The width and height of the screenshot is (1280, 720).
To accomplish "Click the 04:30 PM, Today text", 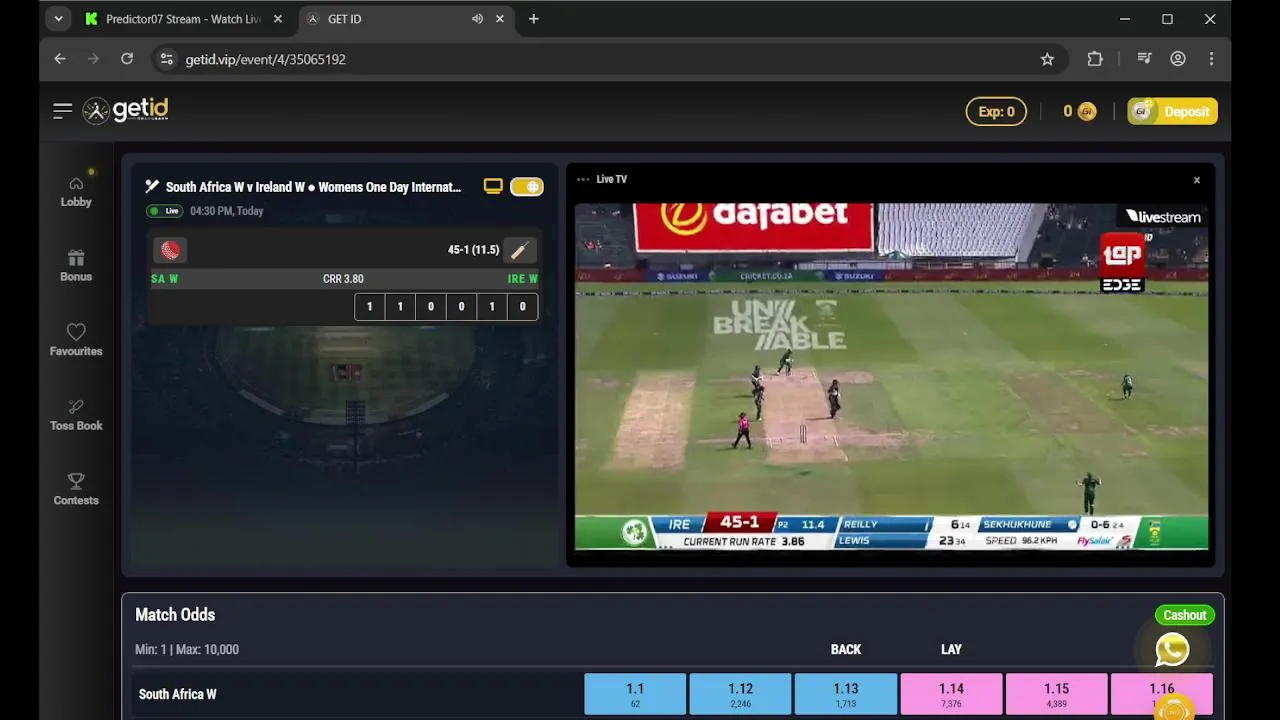I will (226, 211).
